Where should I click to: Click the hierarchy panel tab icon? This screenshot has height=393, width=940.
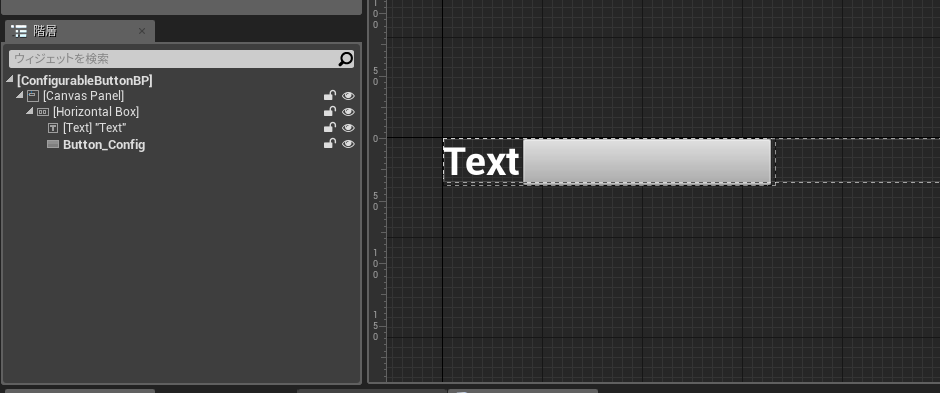(19, 31)
